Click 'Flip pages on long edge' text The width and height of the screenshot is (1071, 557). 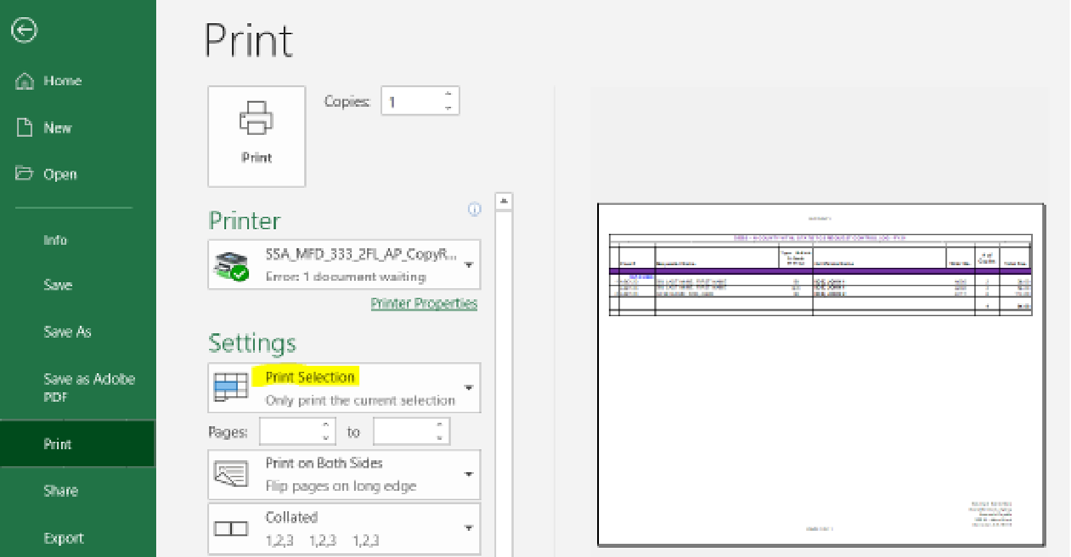[341, 487]
